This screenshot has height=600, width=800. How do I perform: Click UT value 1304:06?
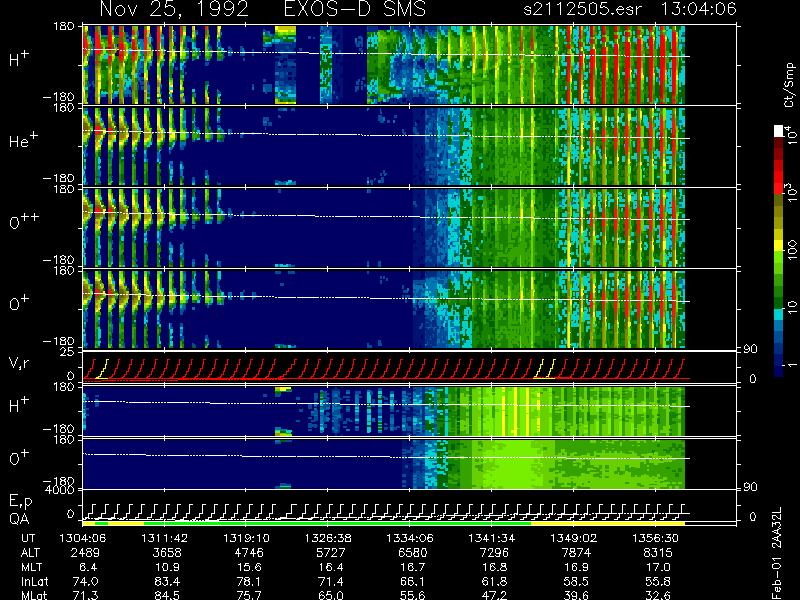(x=83, y=538)
